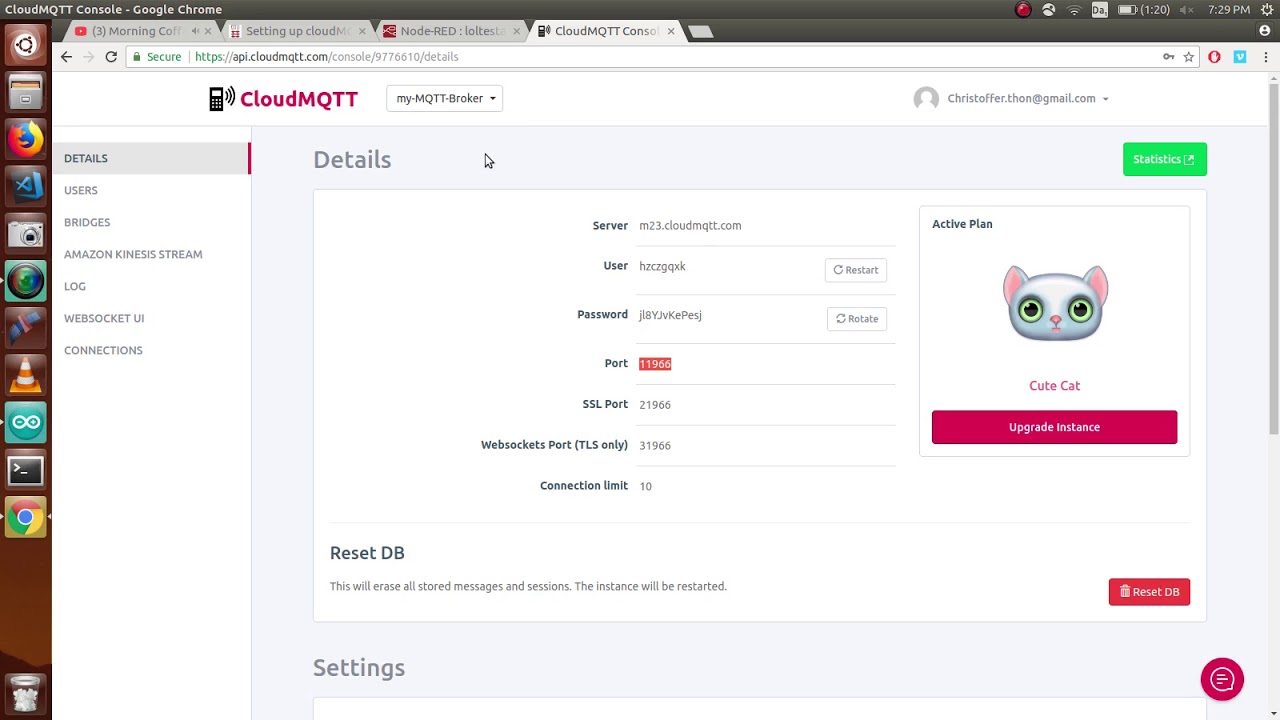Click the user avatar icon

coord(926,98)
